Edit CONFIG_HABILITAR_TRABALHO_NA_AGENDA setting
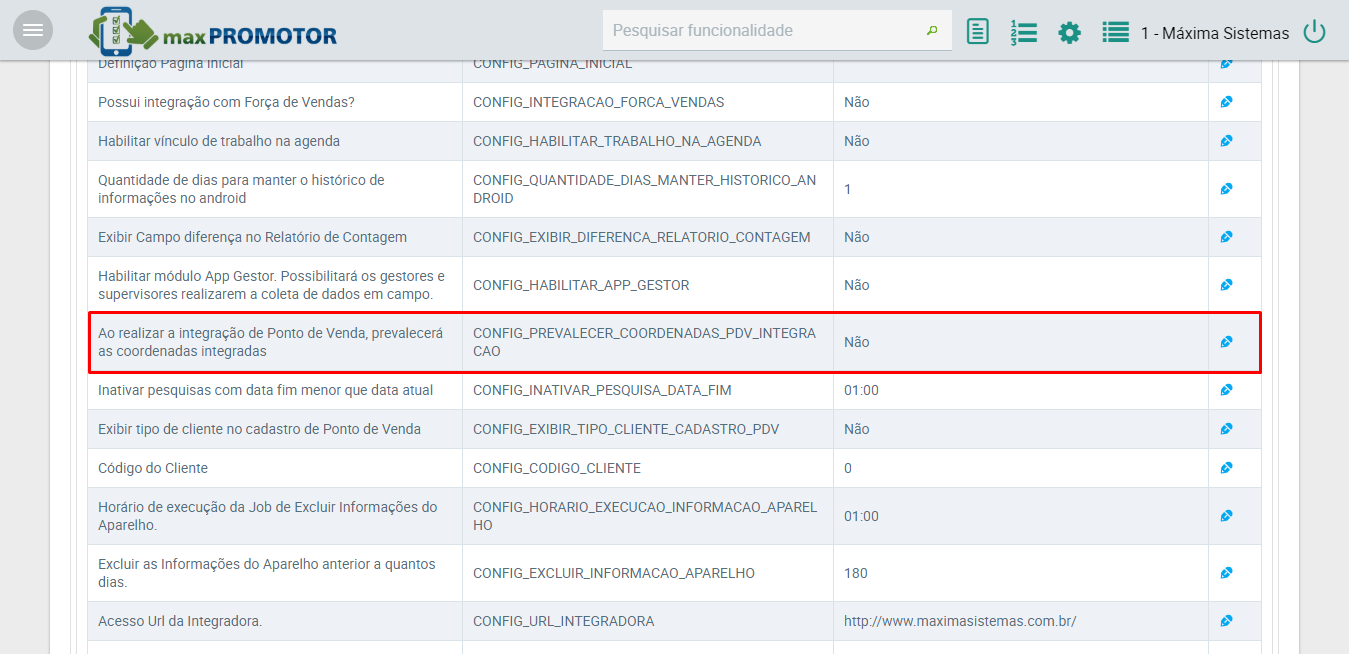1349x654 pixels. coord(1226,141)
